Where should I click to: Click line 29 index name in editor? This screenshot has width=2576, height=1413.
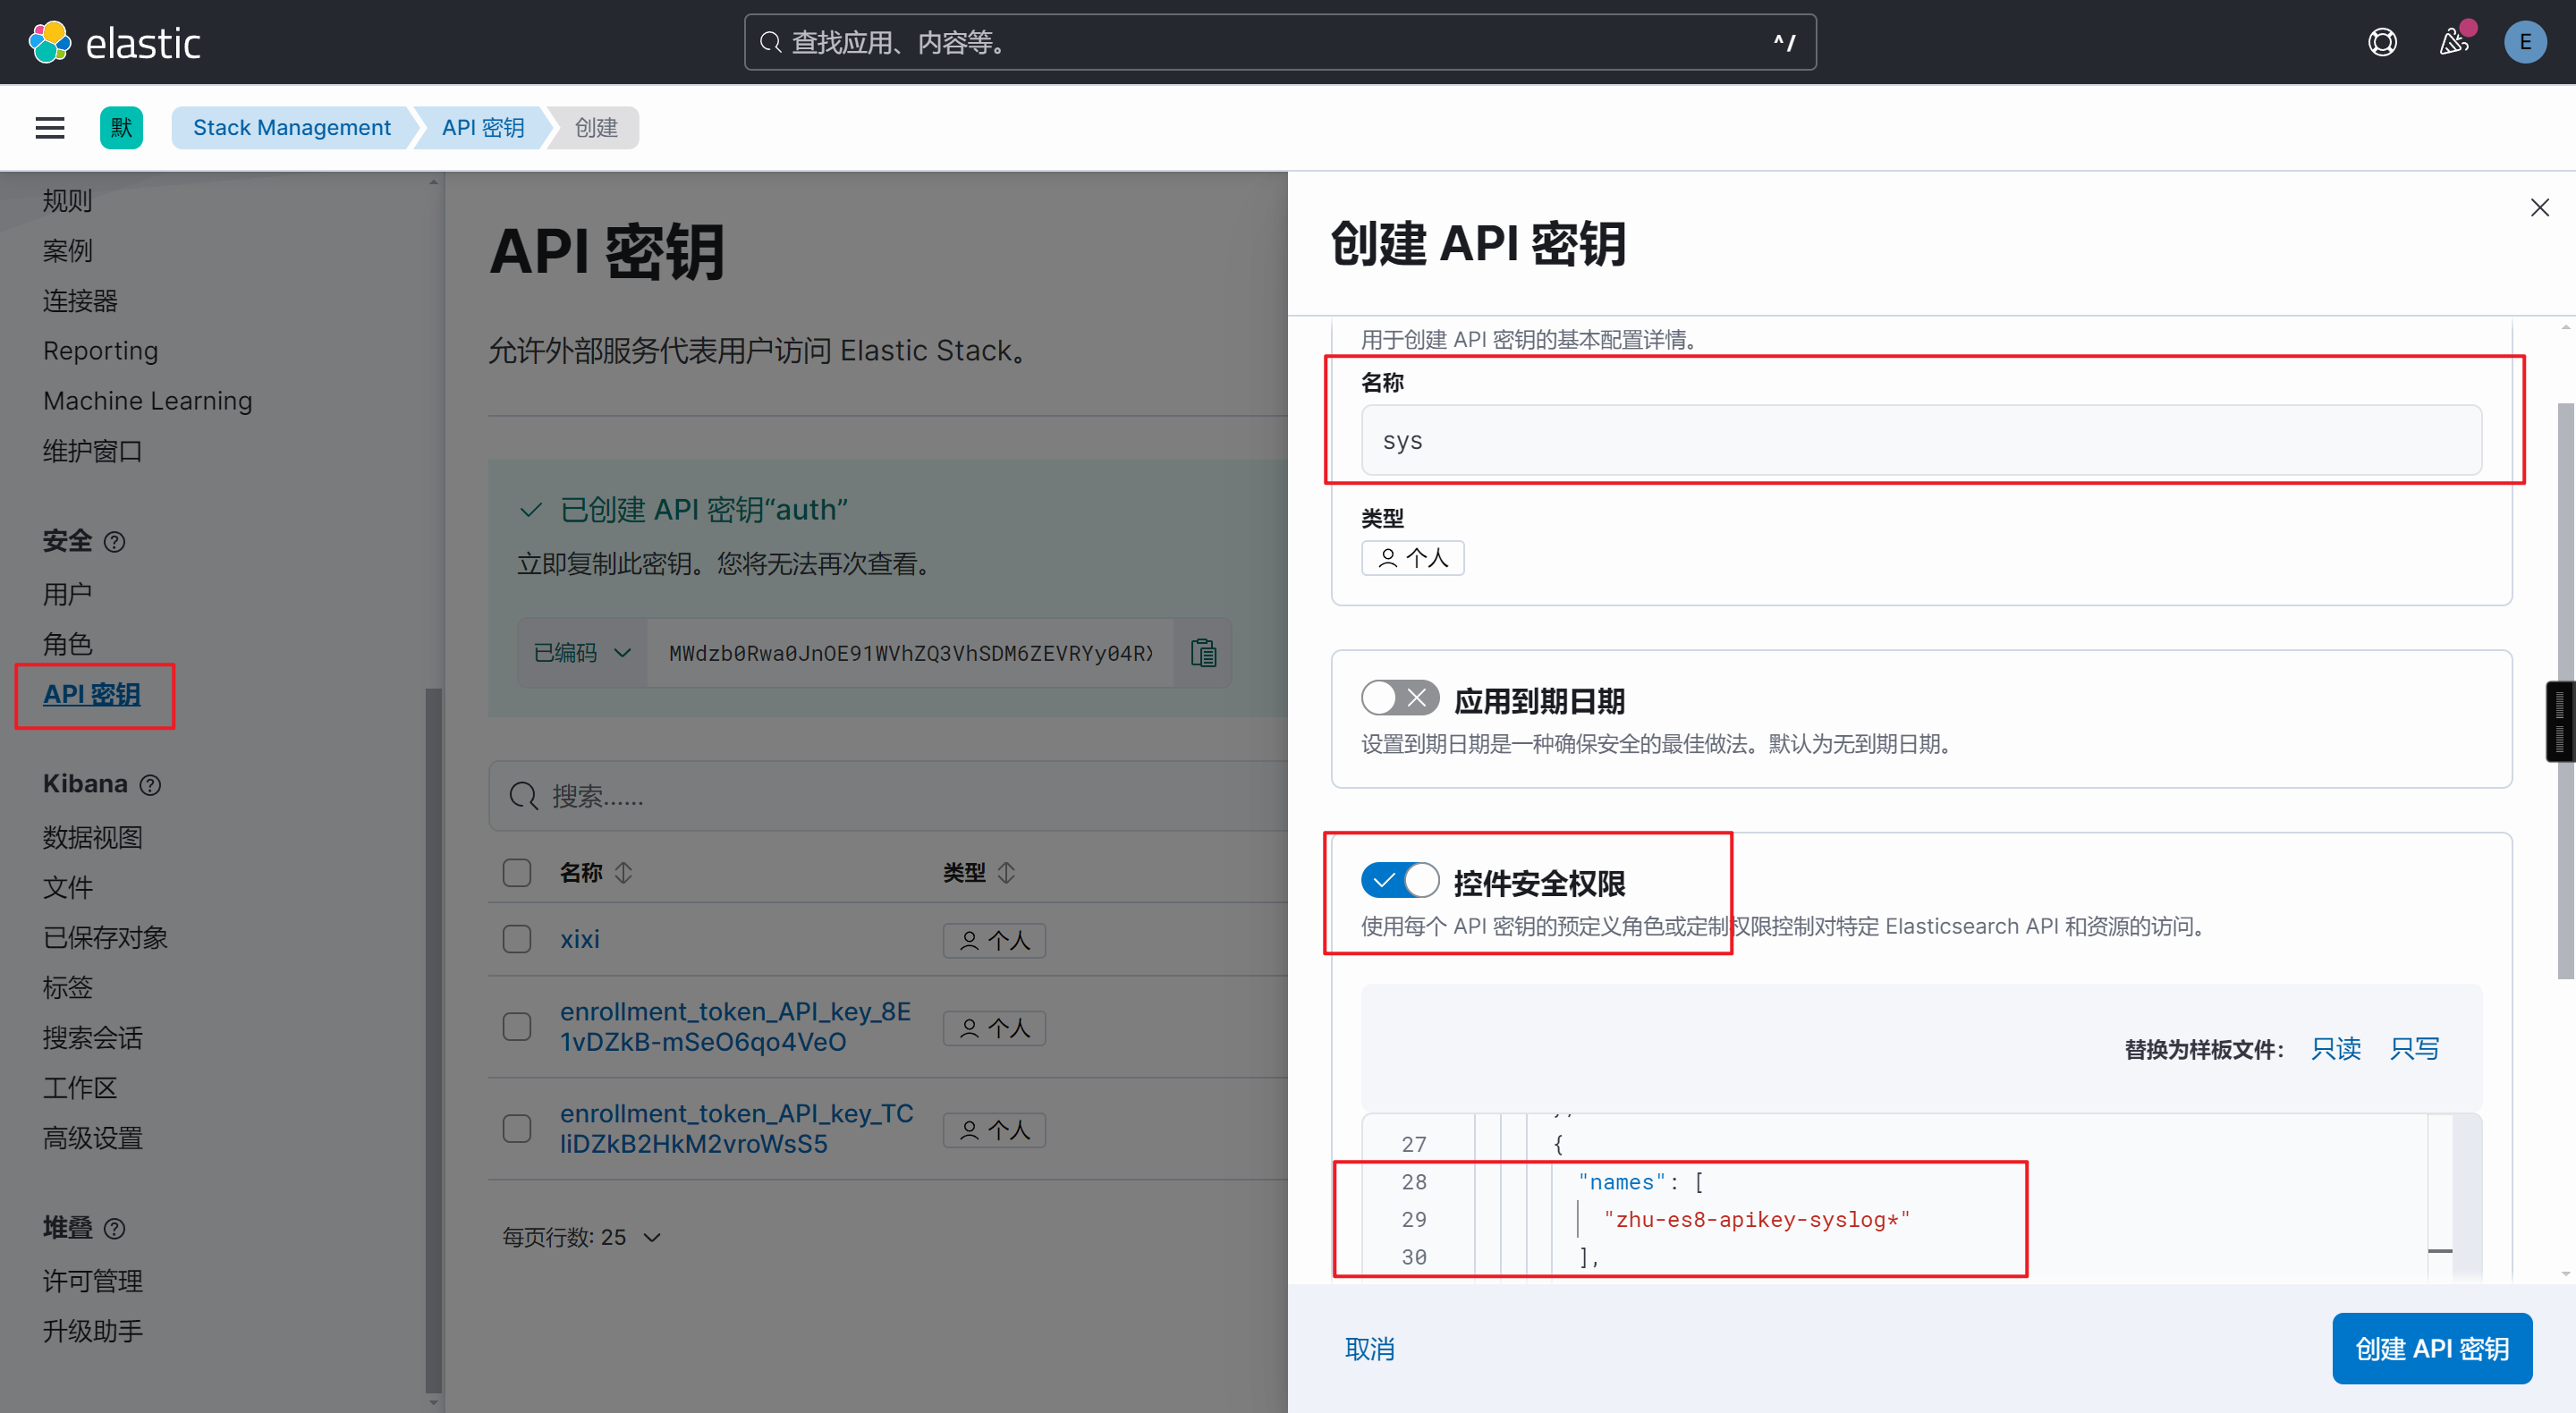(x=1756, y=1219)
